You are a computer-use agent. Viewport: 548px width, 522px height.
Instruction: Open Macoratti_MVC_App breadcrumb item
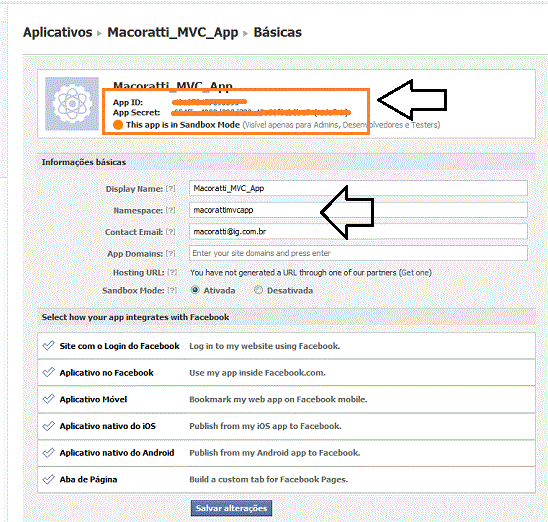[173, 32]
